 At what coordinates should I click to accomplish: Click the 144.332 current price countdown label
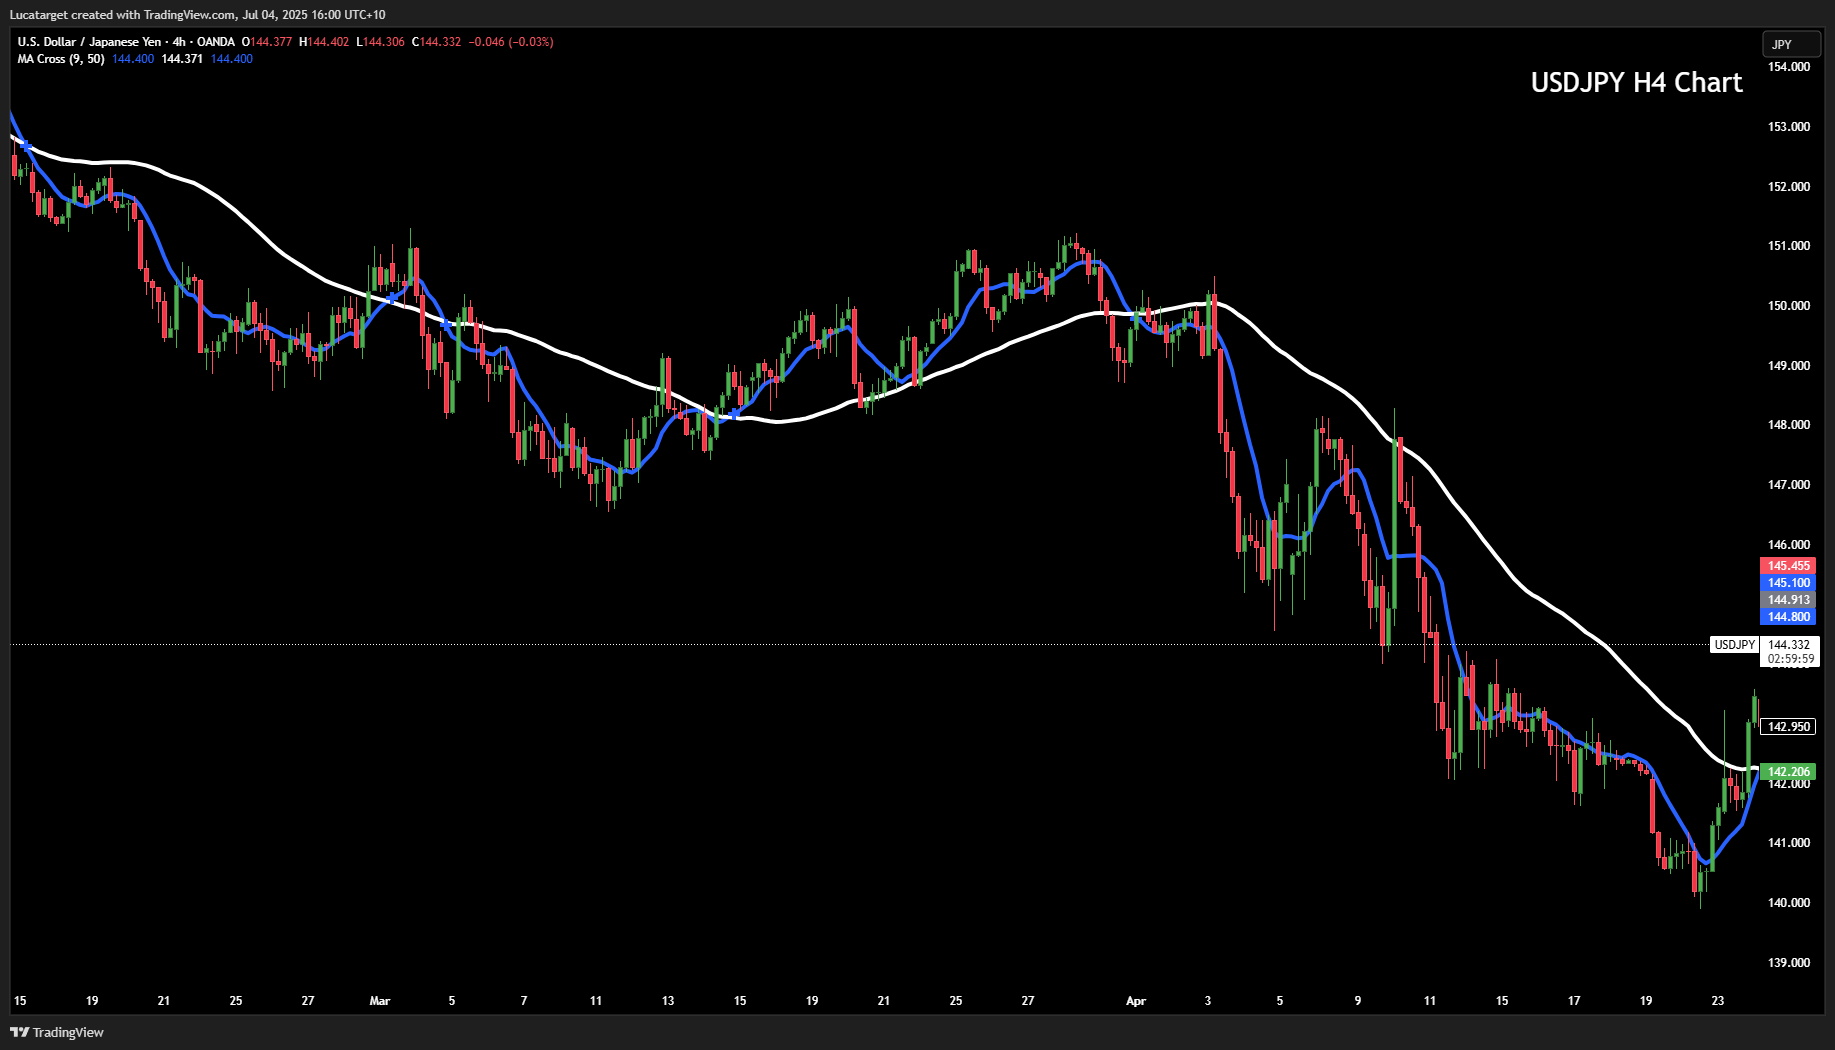(x=1789, y=652)
